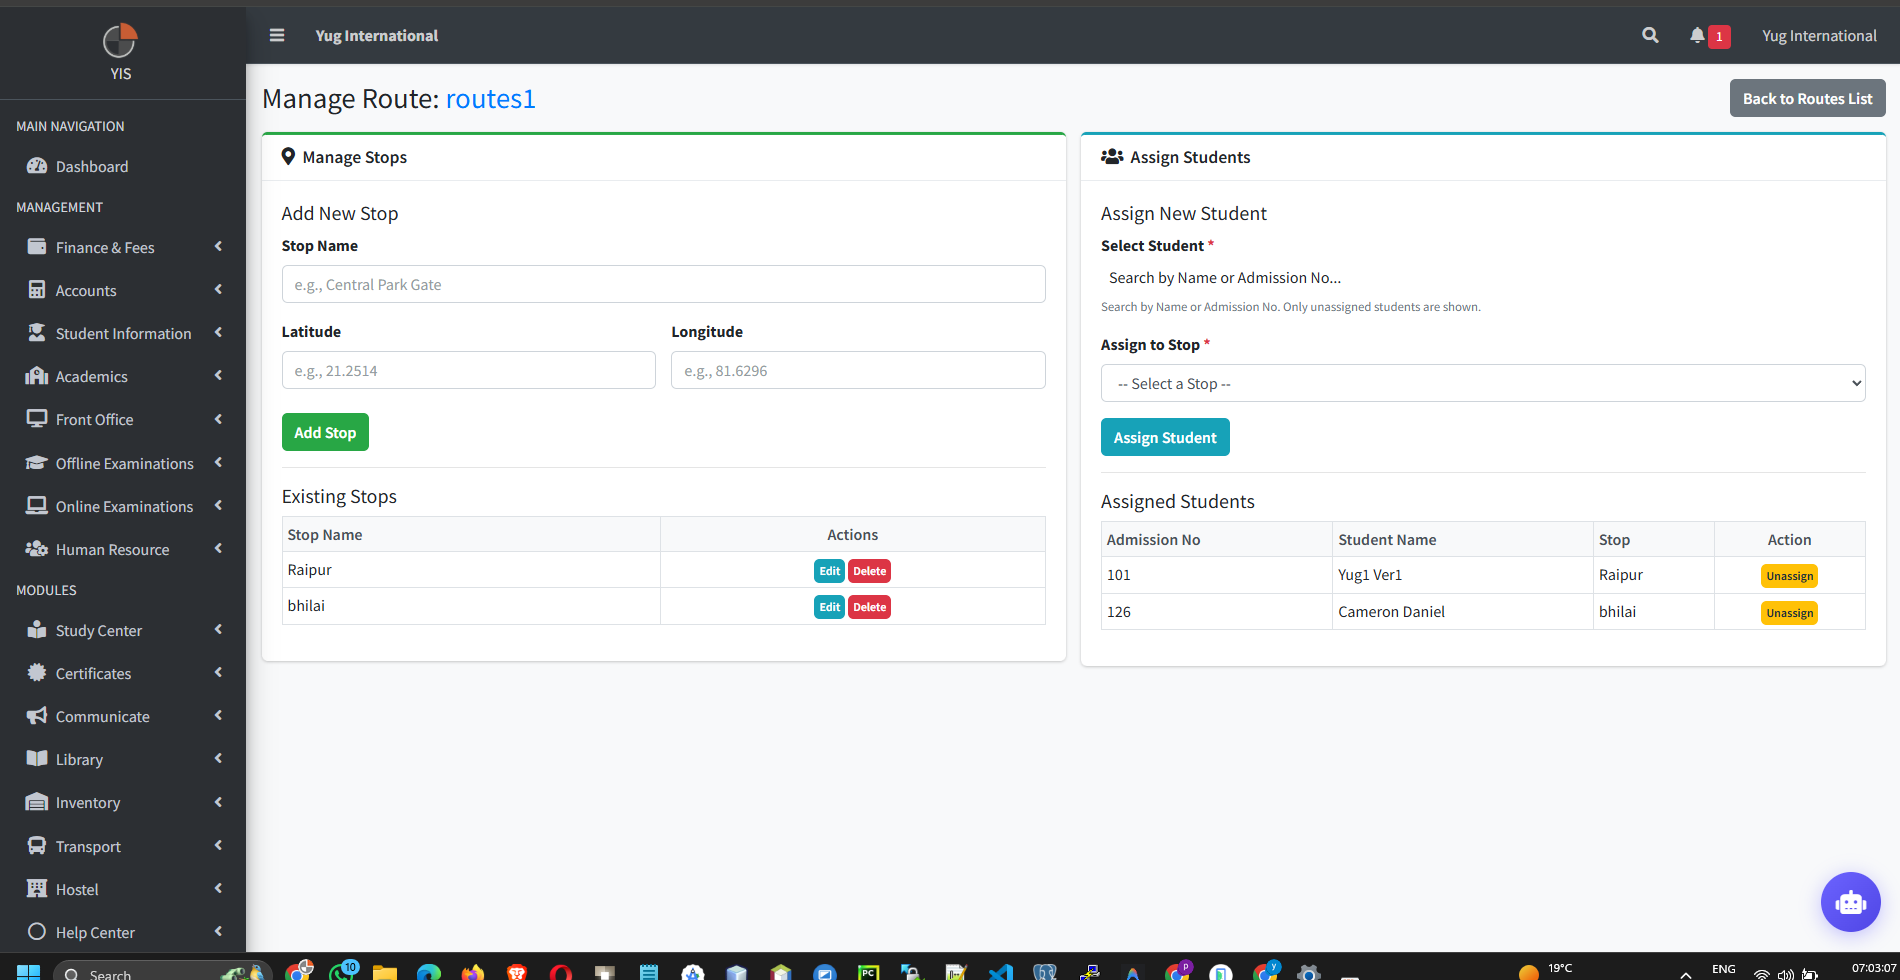Click the Communicate megaphone icon
The image size is (1900, 980).
click(36, 715)
